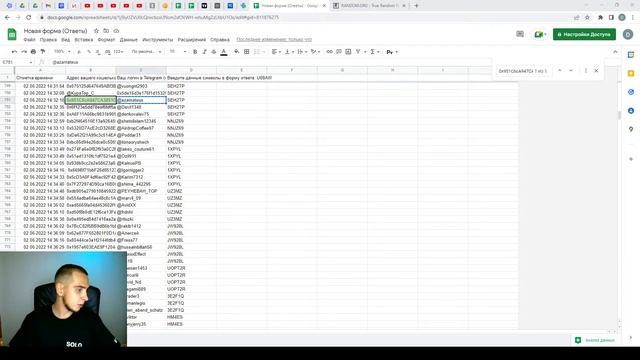The width and height of the screenshot is (640, 360).
Task: Open the Calendar side panel icon
Action: tap(631, 55)
